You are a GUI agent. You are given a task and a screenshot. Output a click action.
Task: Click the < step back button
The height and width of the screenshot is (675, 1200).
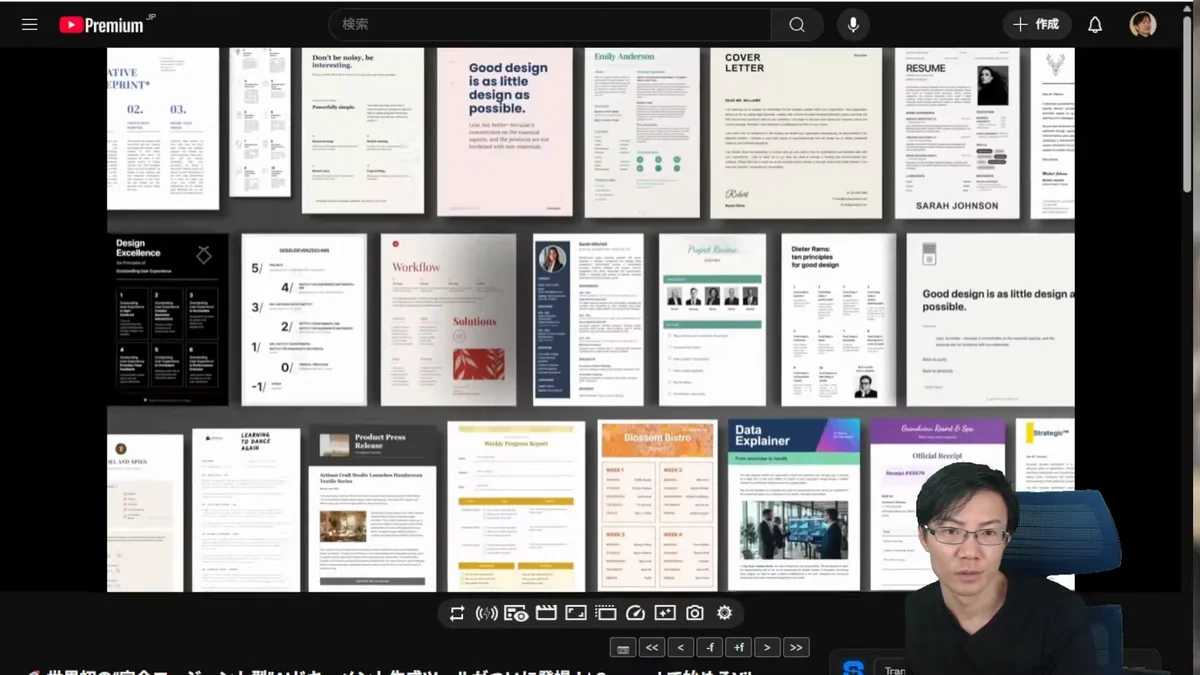[x=681, y=648]
